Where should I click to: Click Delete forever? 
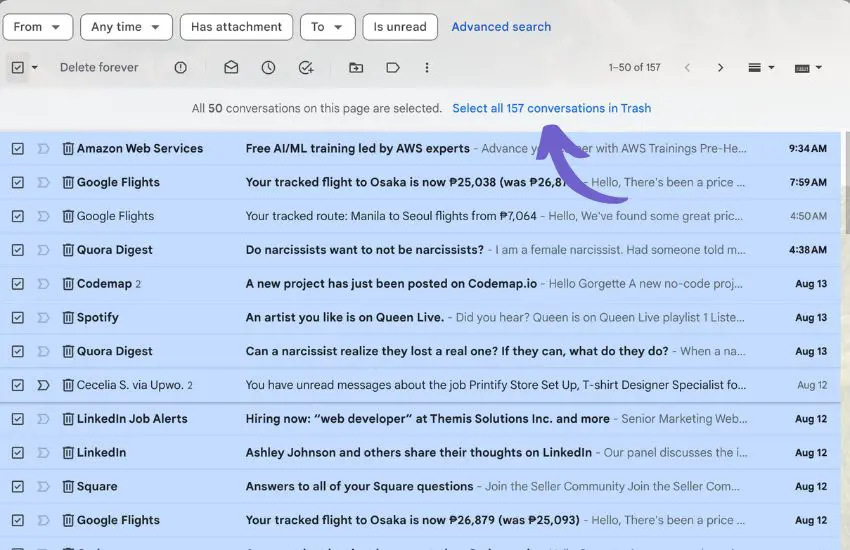pos(99,67)
